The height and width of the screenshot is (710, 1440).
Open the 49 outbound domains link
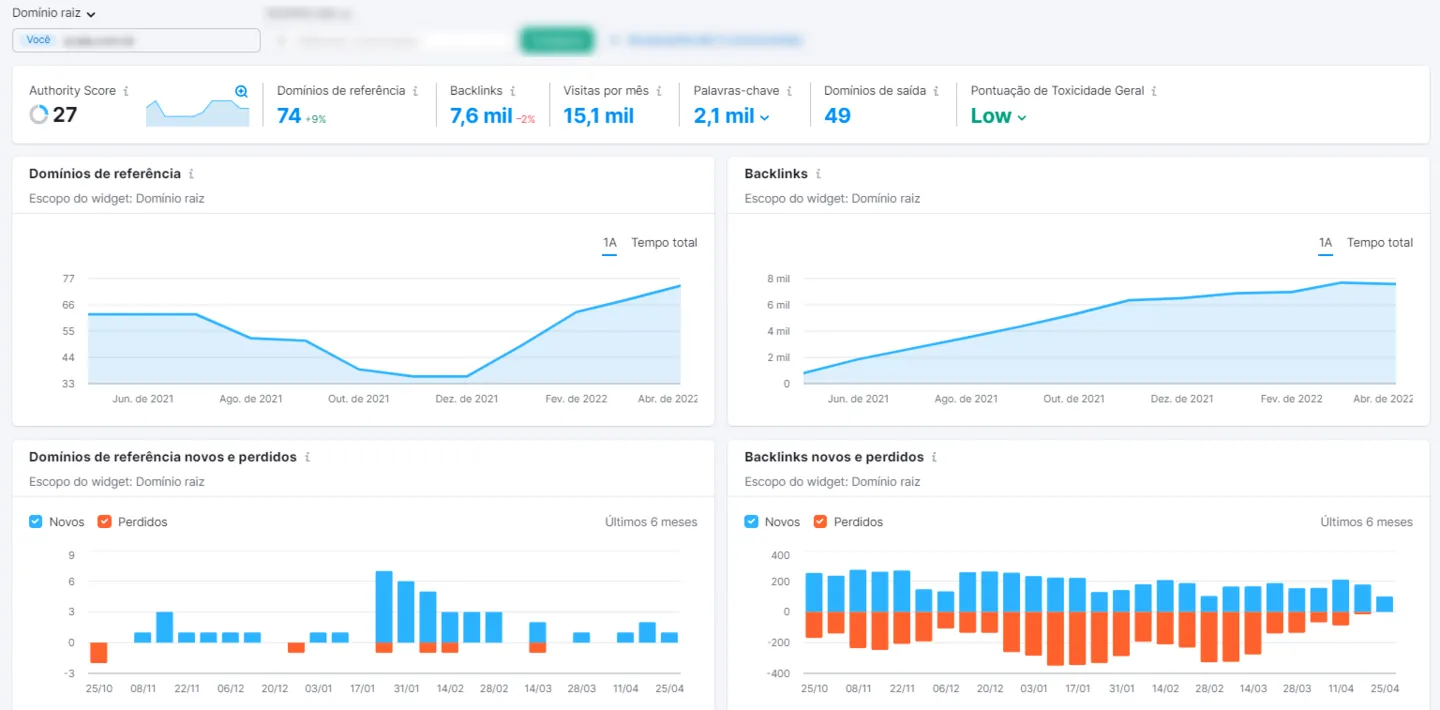coord(837,116)
